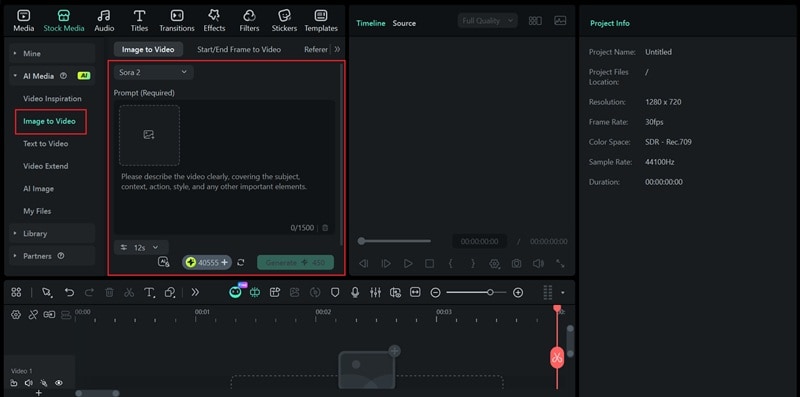Open Video Extend in sidebar

[x=45, y=166]
